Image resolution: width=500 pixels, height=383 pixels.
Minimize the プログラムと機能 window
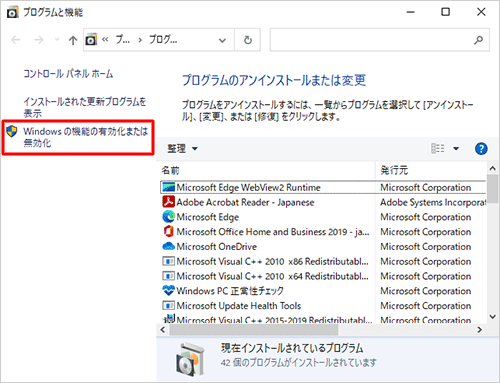(x=411, y=12)
